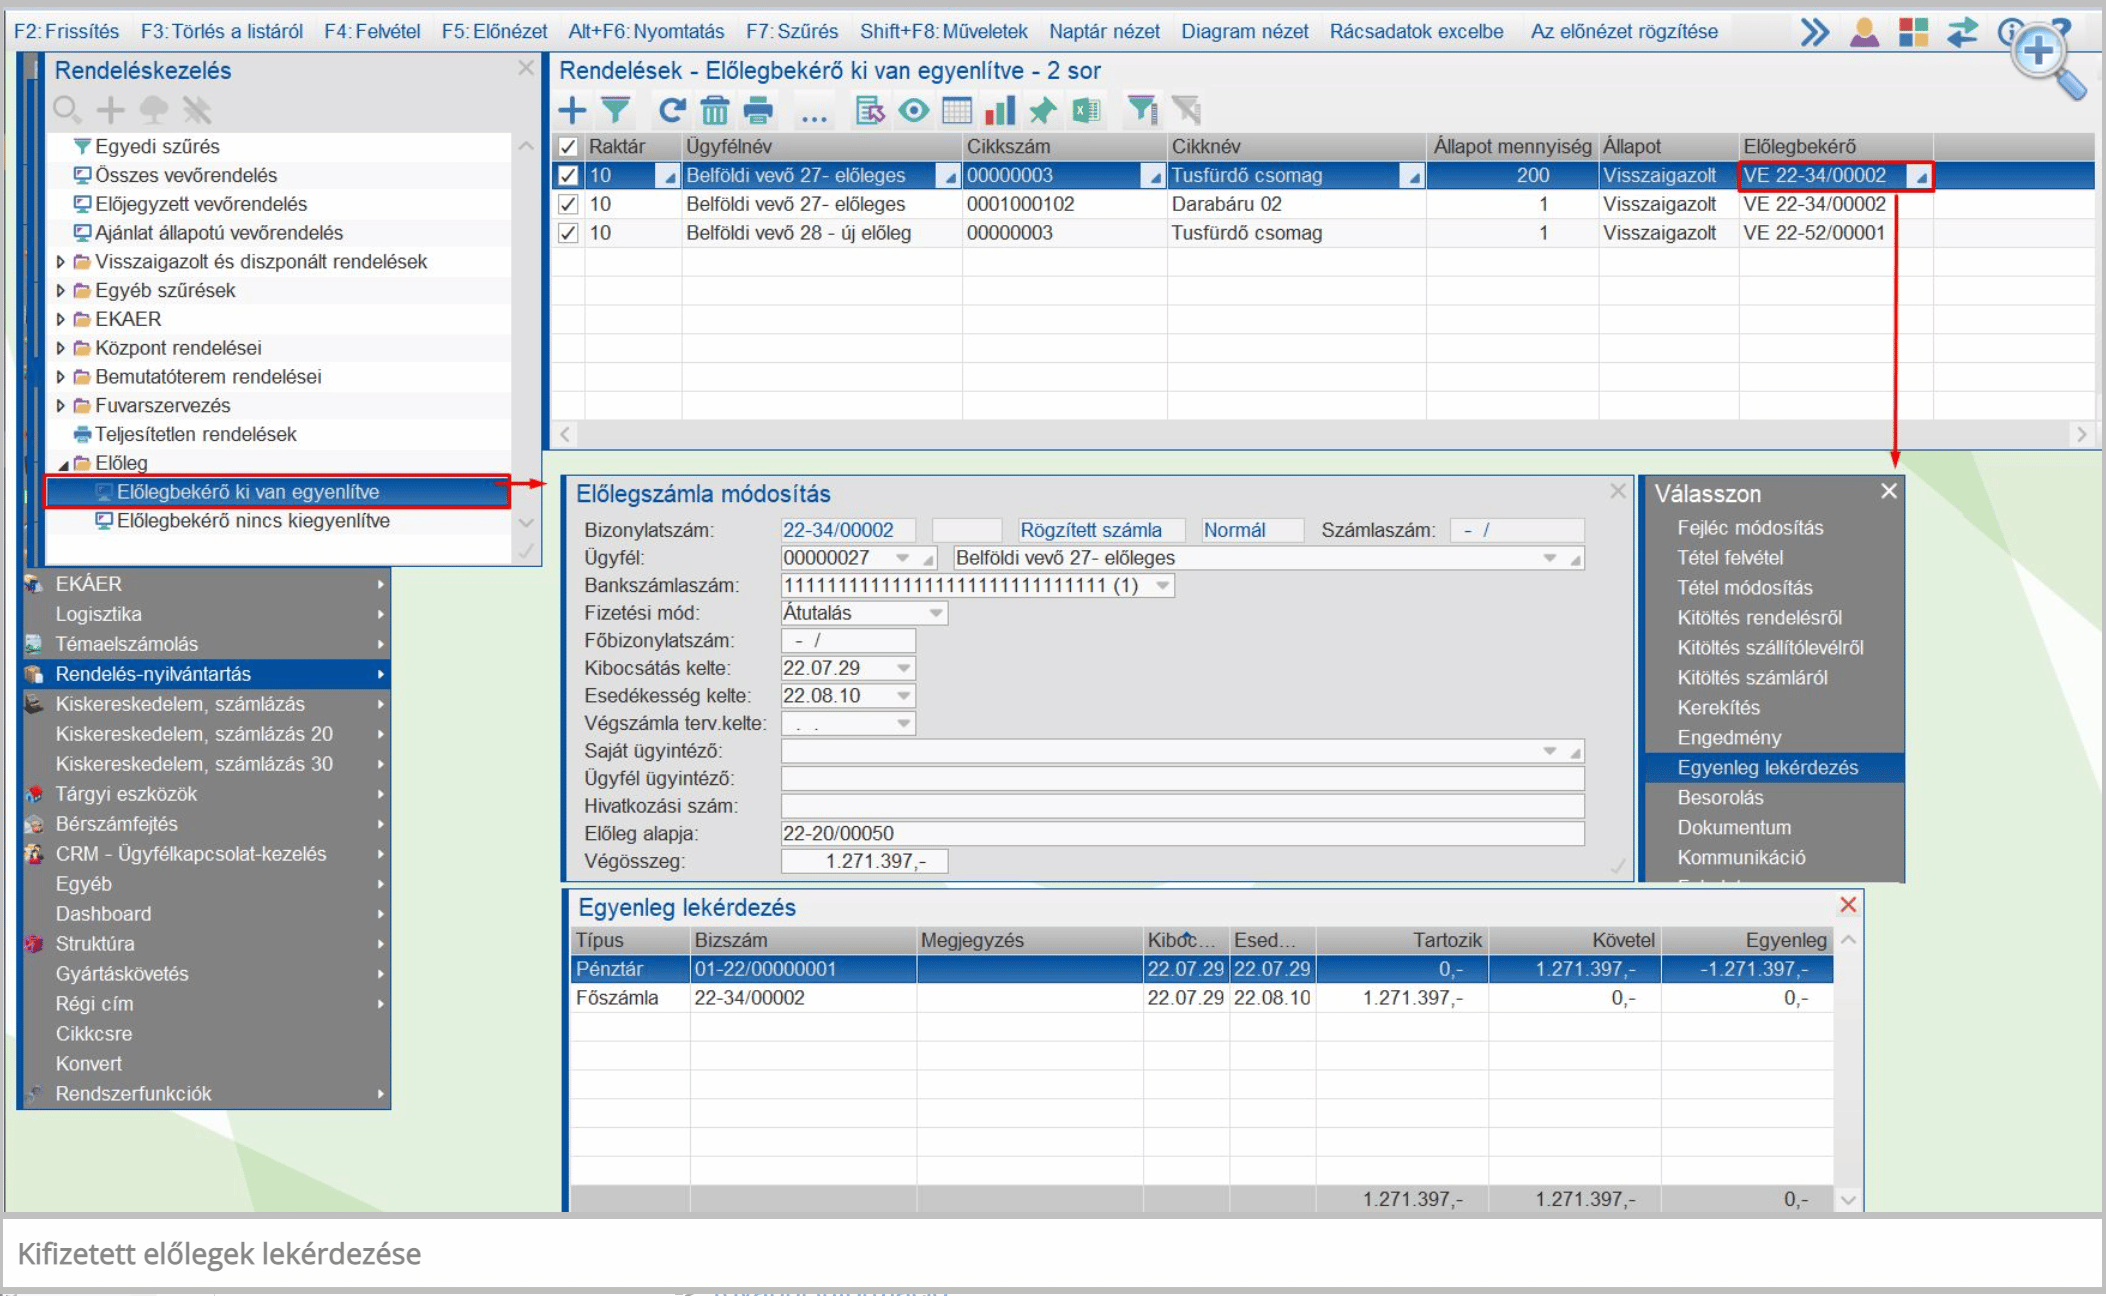Click the printer icon in orders toolbar
This screenshot has height=1296, width=2106.
(759, 110)
